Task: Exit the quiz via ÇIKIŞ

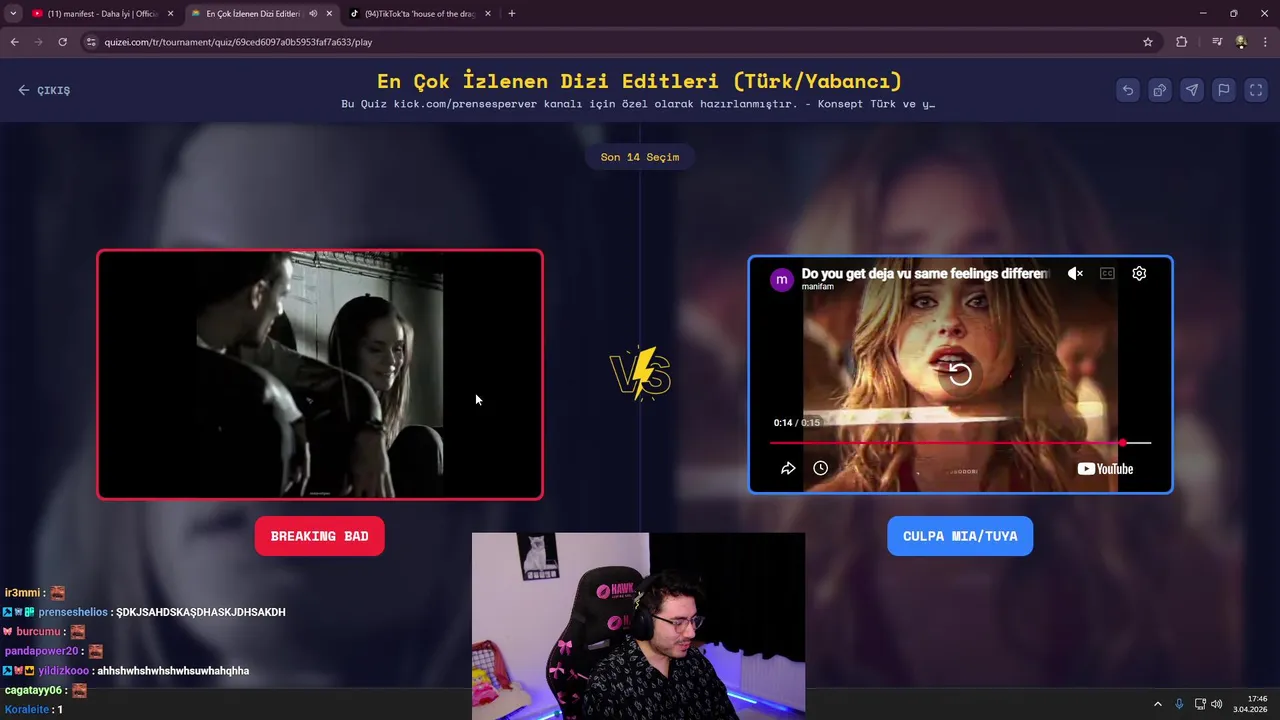Action: tap(44, 90)
